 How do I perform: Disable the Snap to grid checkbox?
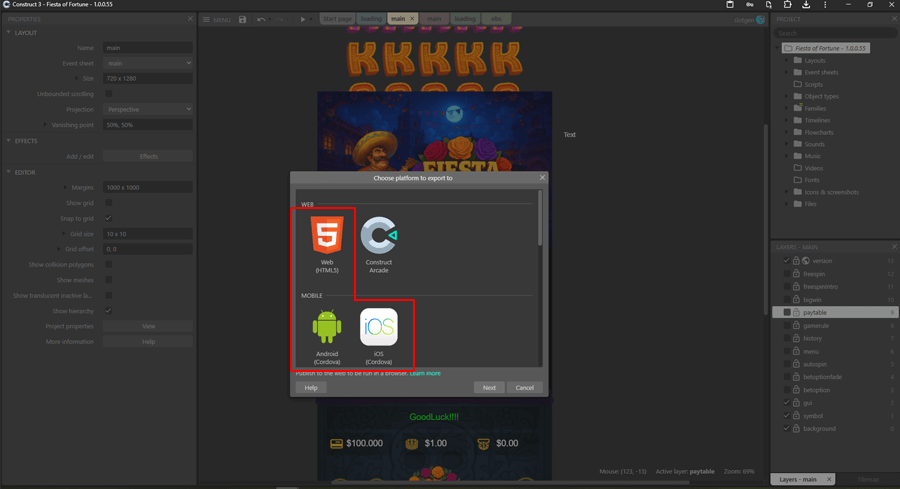109,218
